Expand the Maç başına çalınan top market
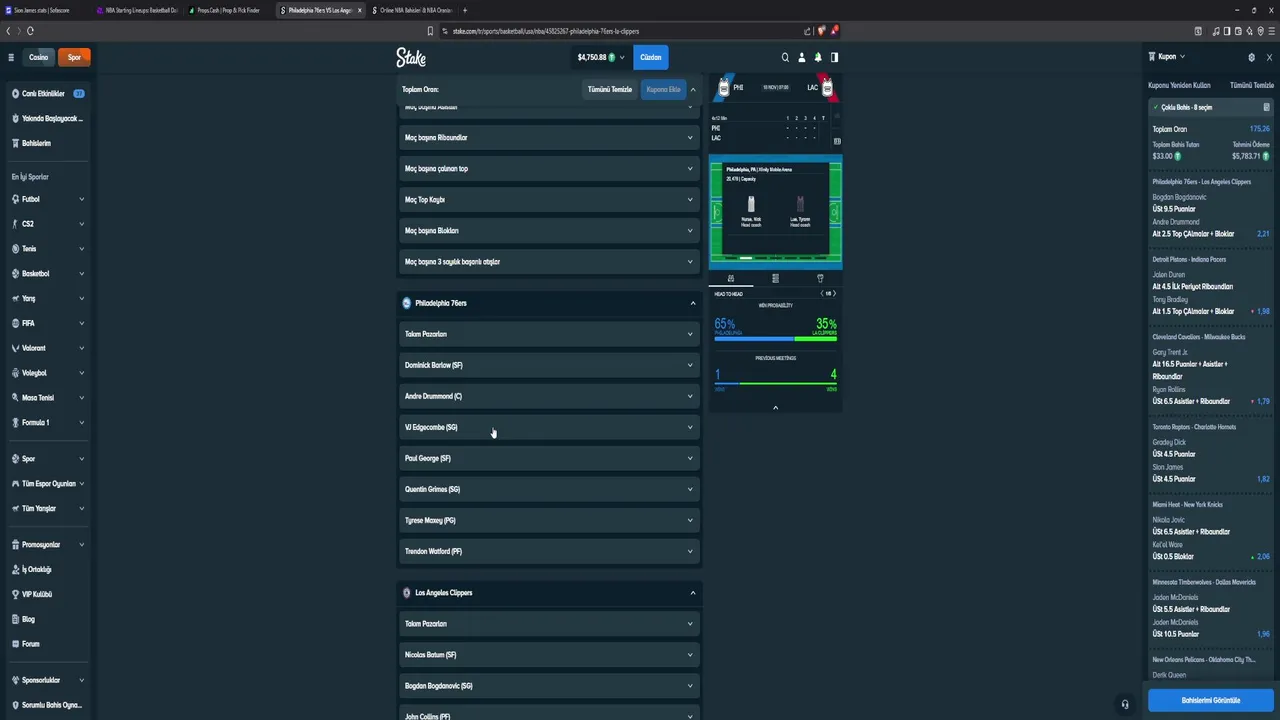Viewport: 1280px width, 720px height. click(549, 168)
